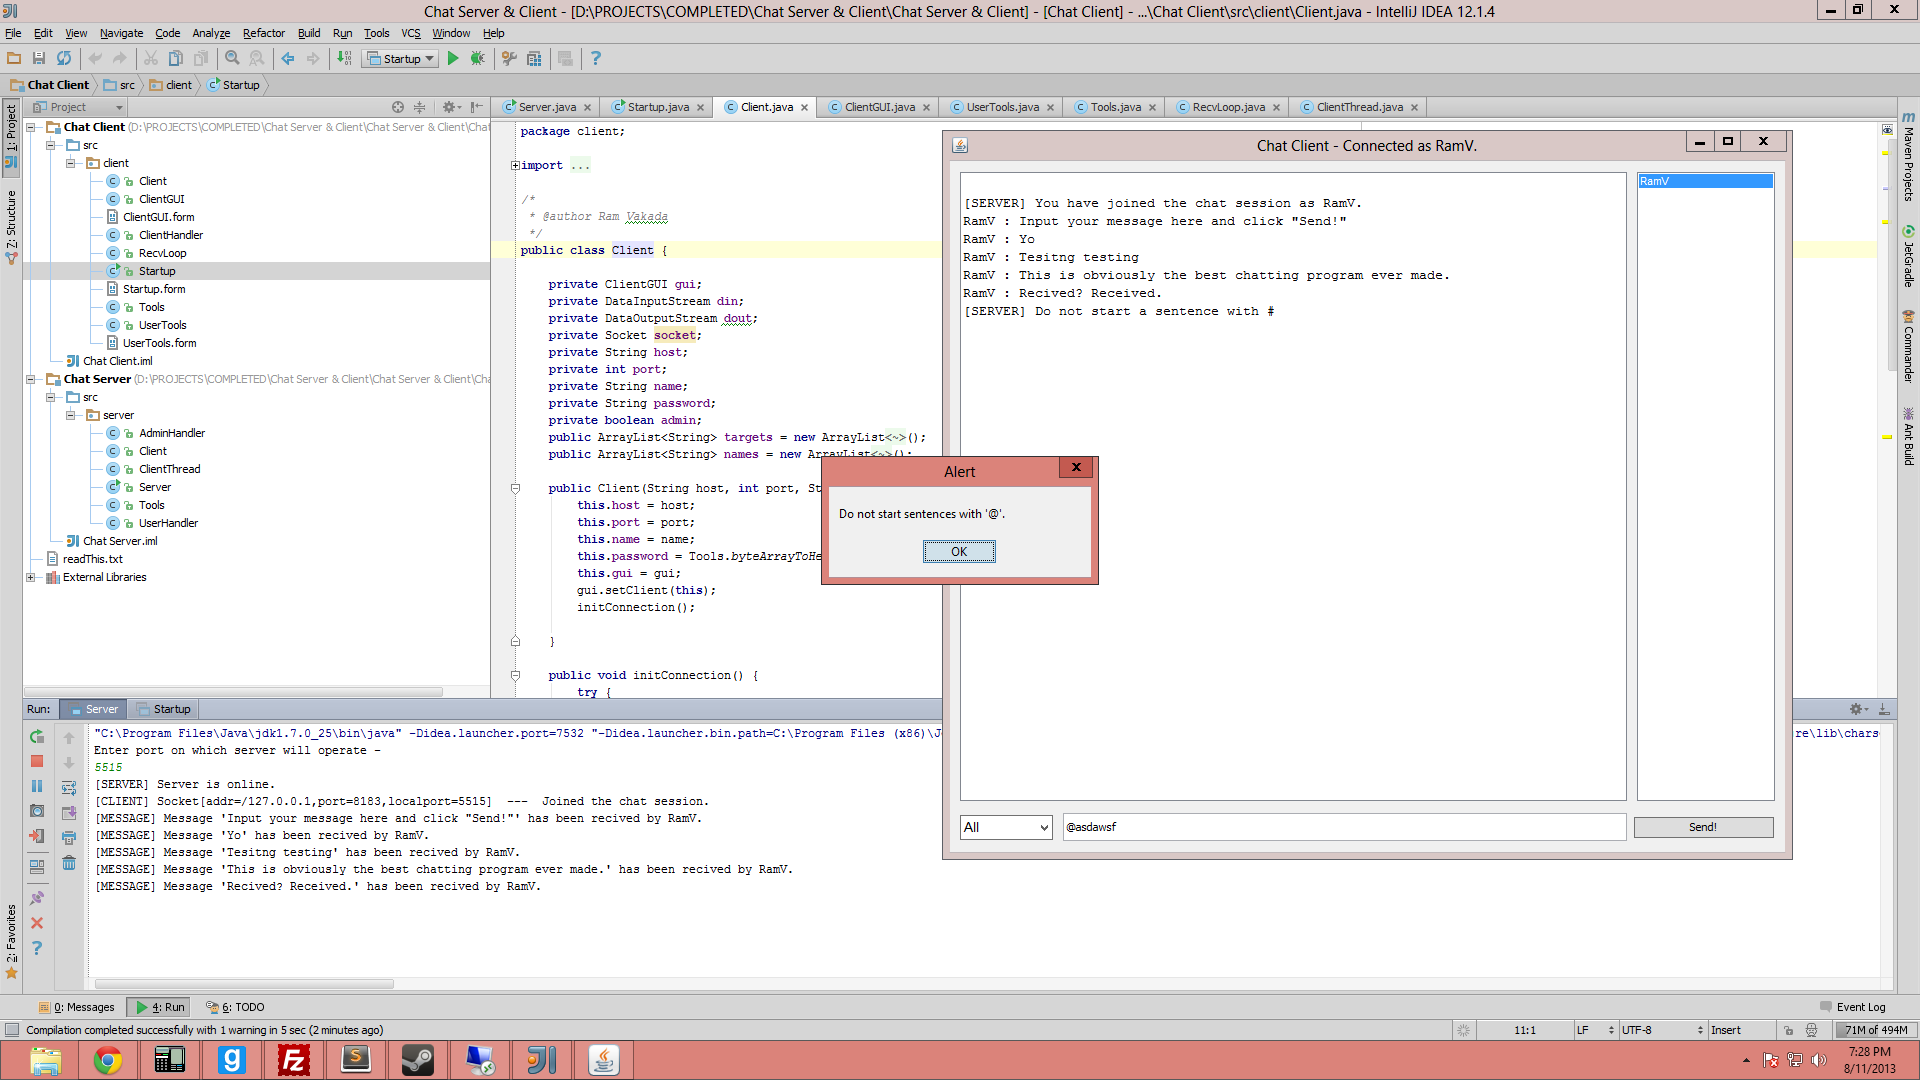Run the Startup configuration with green arrow
Viewport: 1920px width, 1080px height.
point(453,59)
